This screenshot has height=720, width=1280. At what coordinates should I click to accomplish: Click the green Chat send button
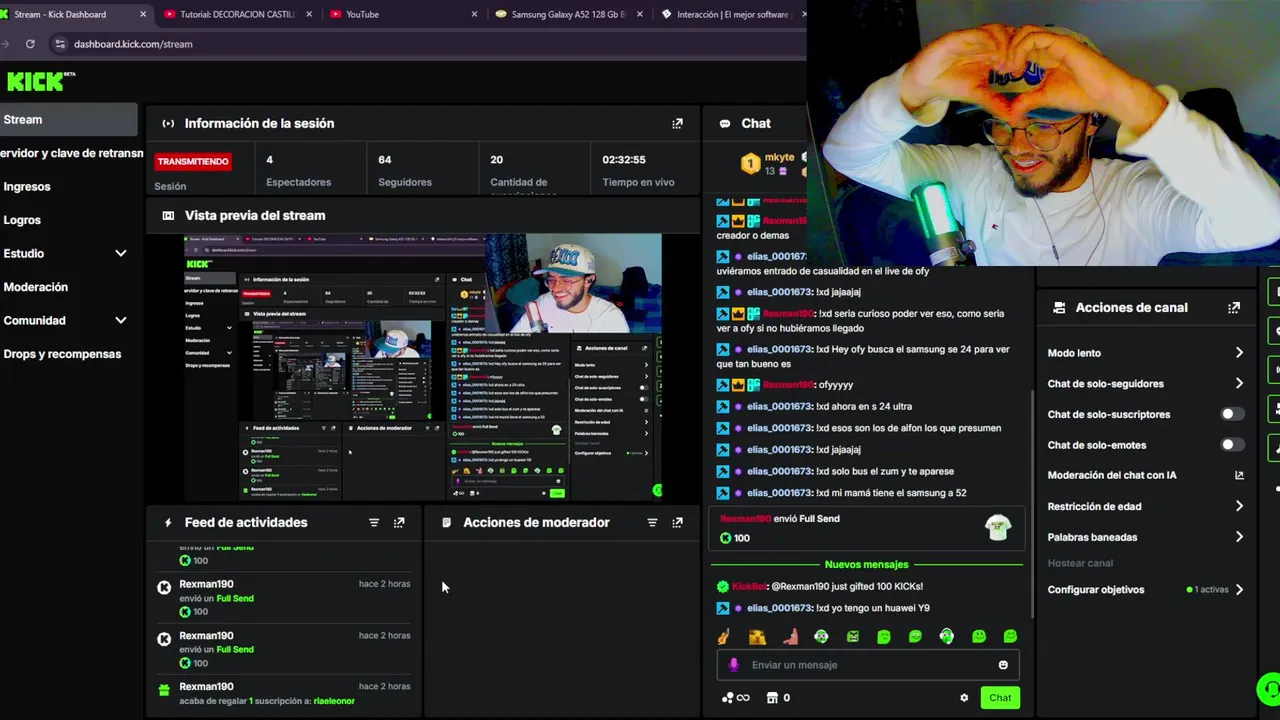(1000, 698)
